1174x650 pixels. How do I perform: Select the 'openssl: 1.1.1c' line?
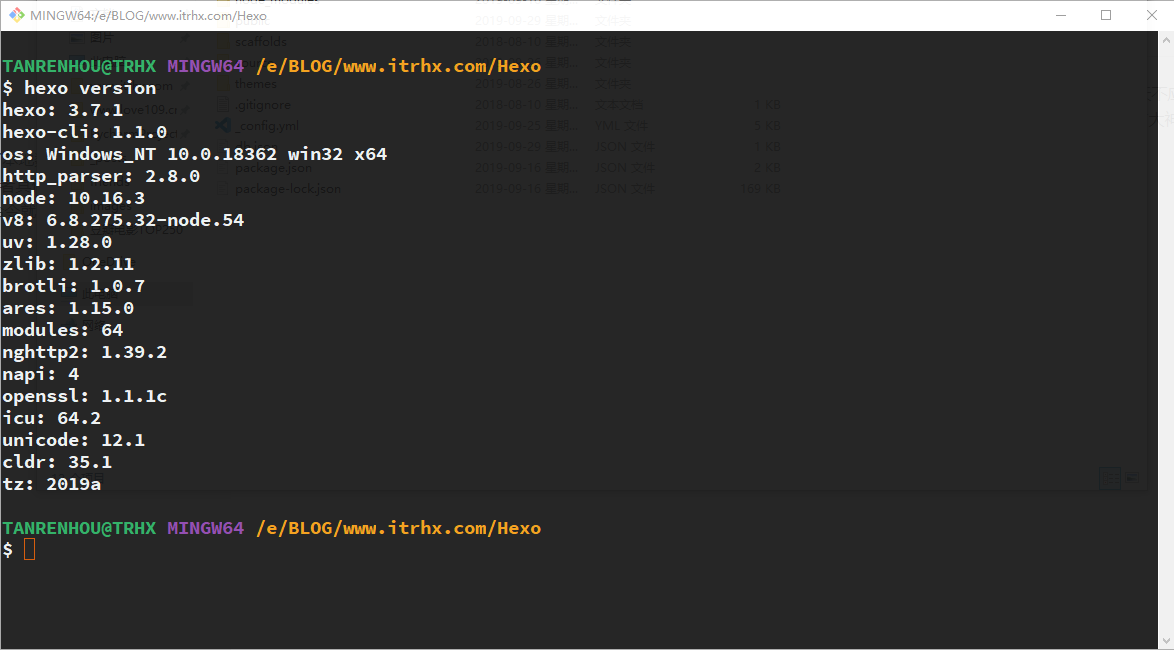85,396
